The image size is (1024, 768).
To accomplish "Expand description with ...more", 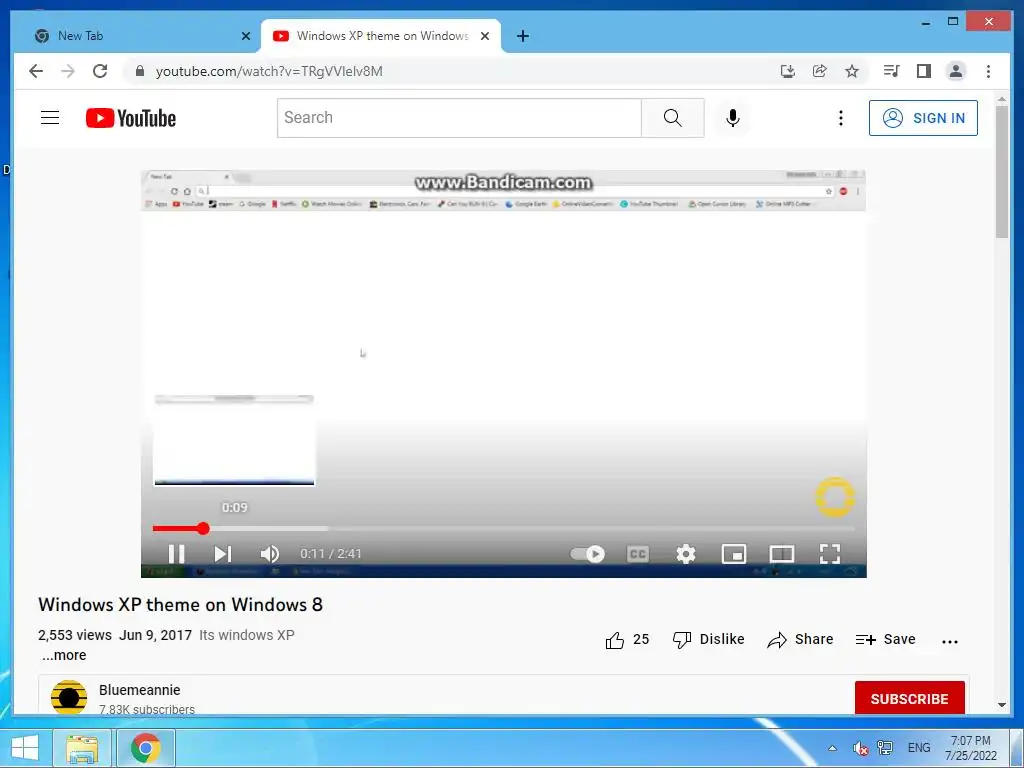I will [x=64, y=655].
